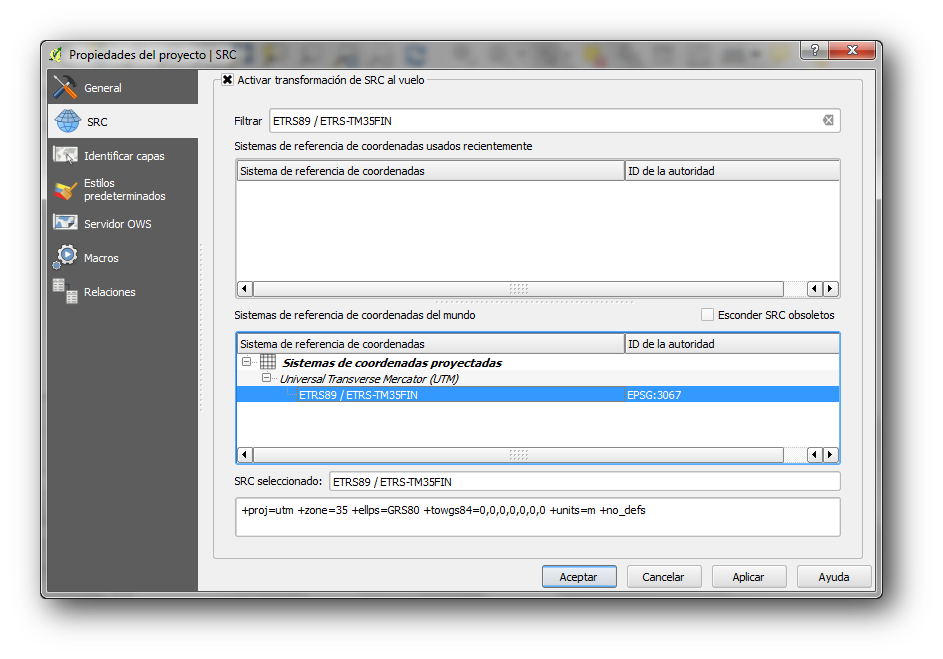Click the world list horizontal scrollbar thumb
Image resolution: width=943 pixels, height=659 pixels.
tap(518, 455)
